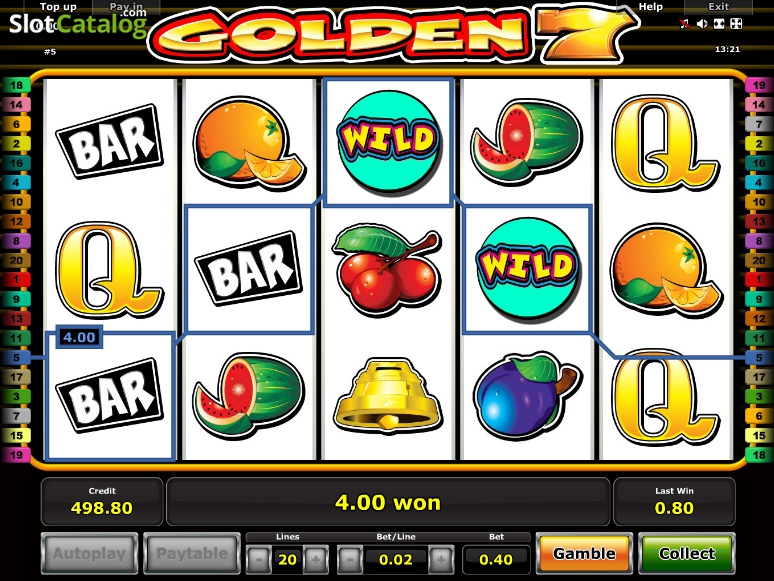Click the green Collect button
The image size is (774, 581).
point(687,553)
